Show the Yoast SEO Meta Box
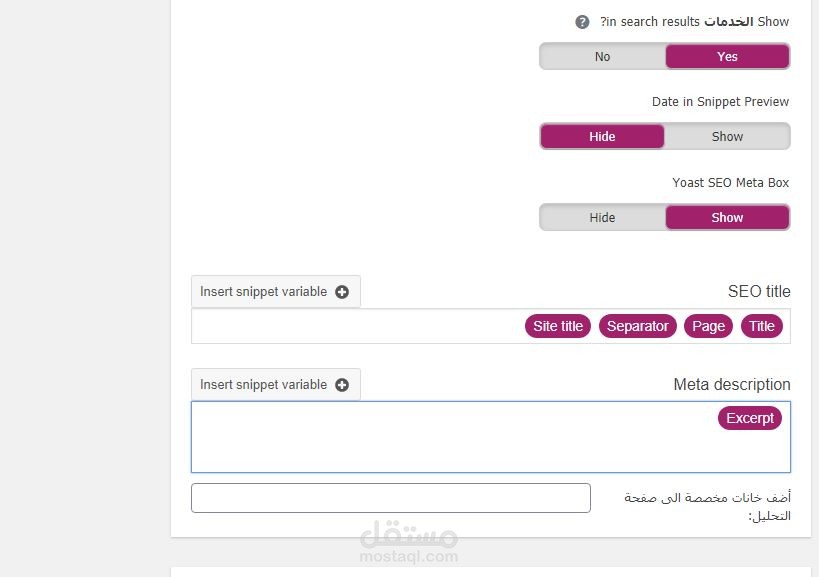Viewport: 819px width, 577px height. [727, 218]
